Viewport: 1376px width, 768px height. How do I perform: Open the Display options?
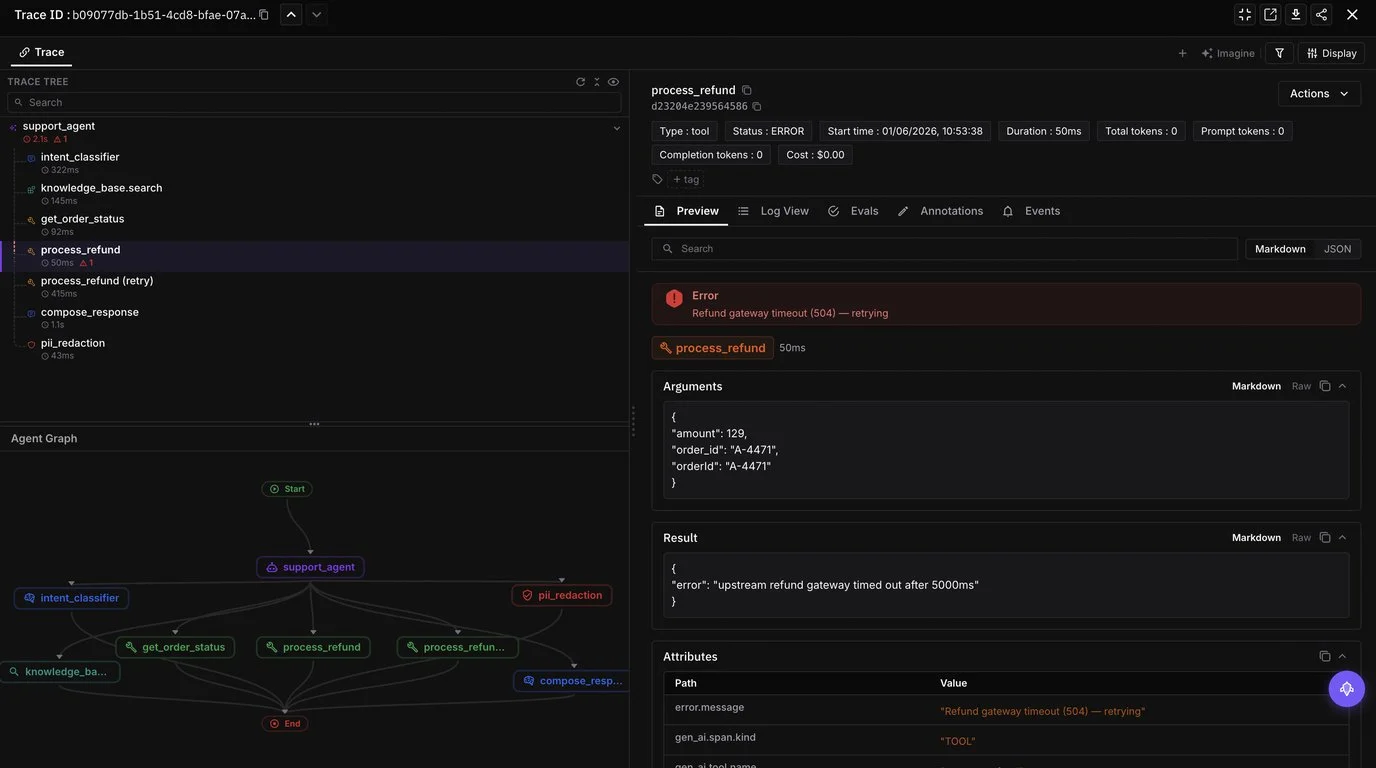pyautogui.click(x=1331, y=53)
